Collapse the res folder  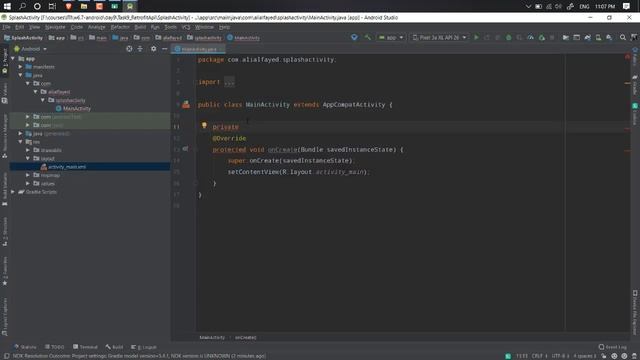[x=20, y=142]
